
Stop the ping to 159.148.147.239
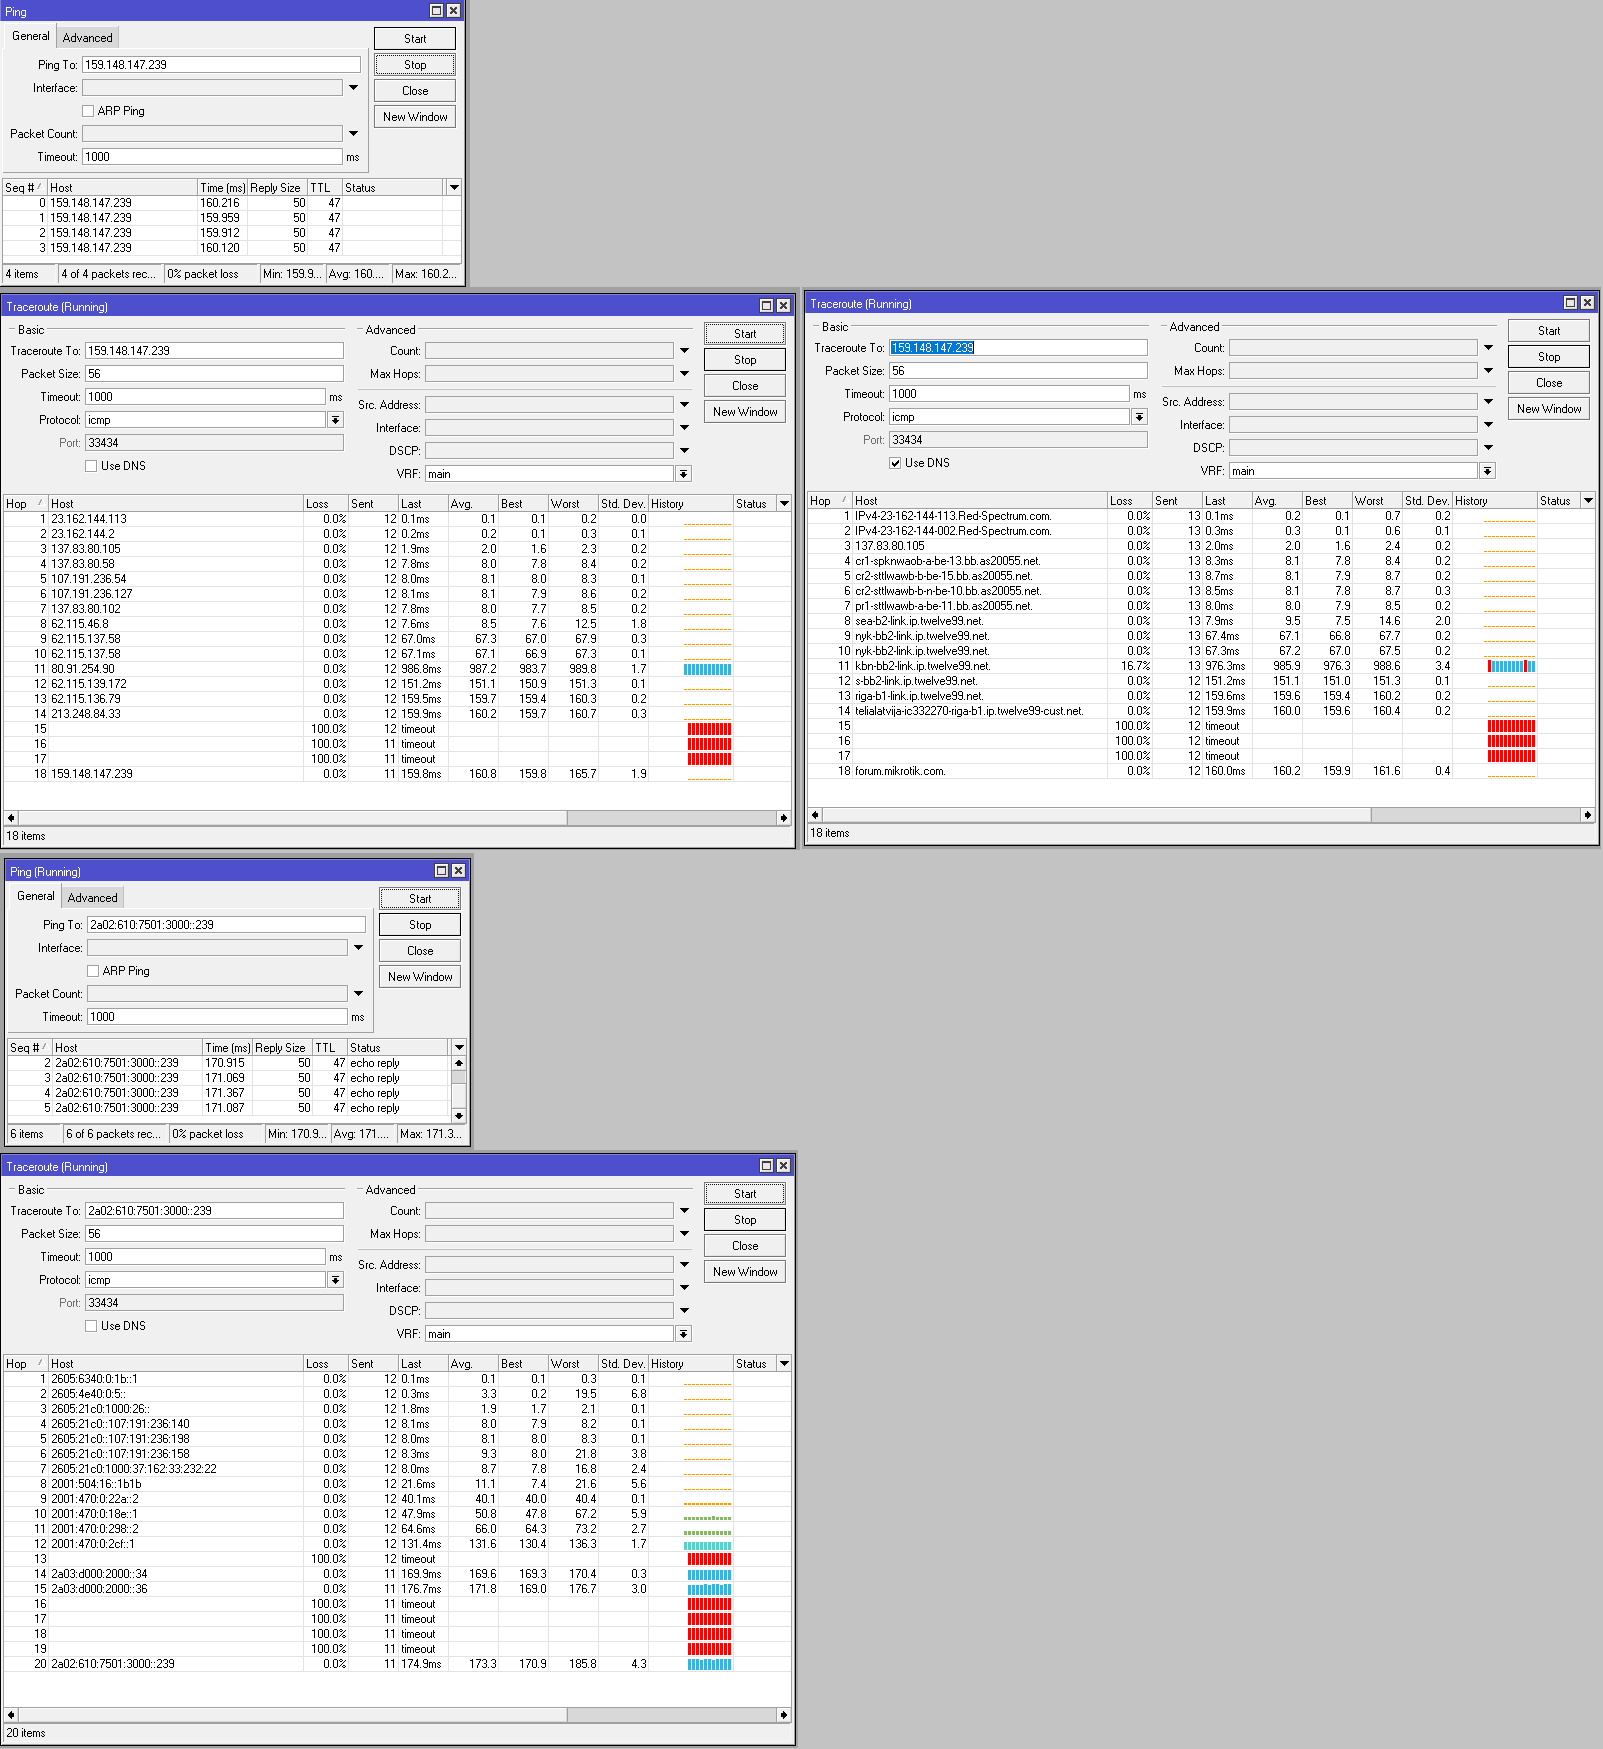(414, 64)
